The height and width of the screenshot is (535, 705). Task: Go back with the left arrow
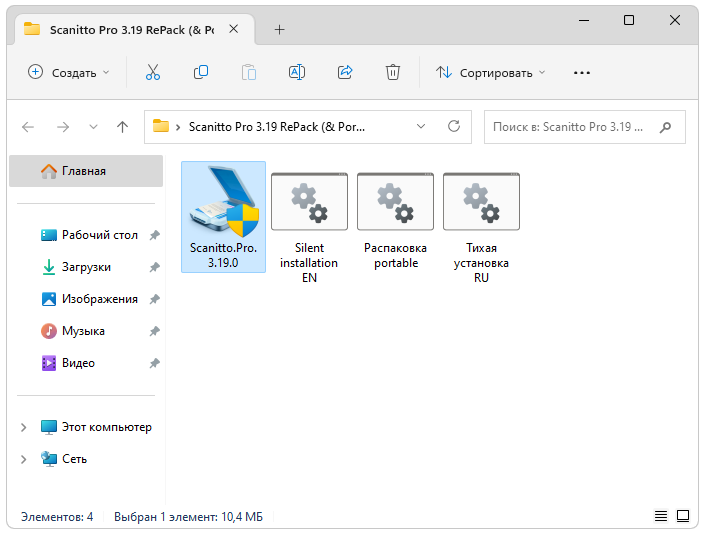[28, 127]
